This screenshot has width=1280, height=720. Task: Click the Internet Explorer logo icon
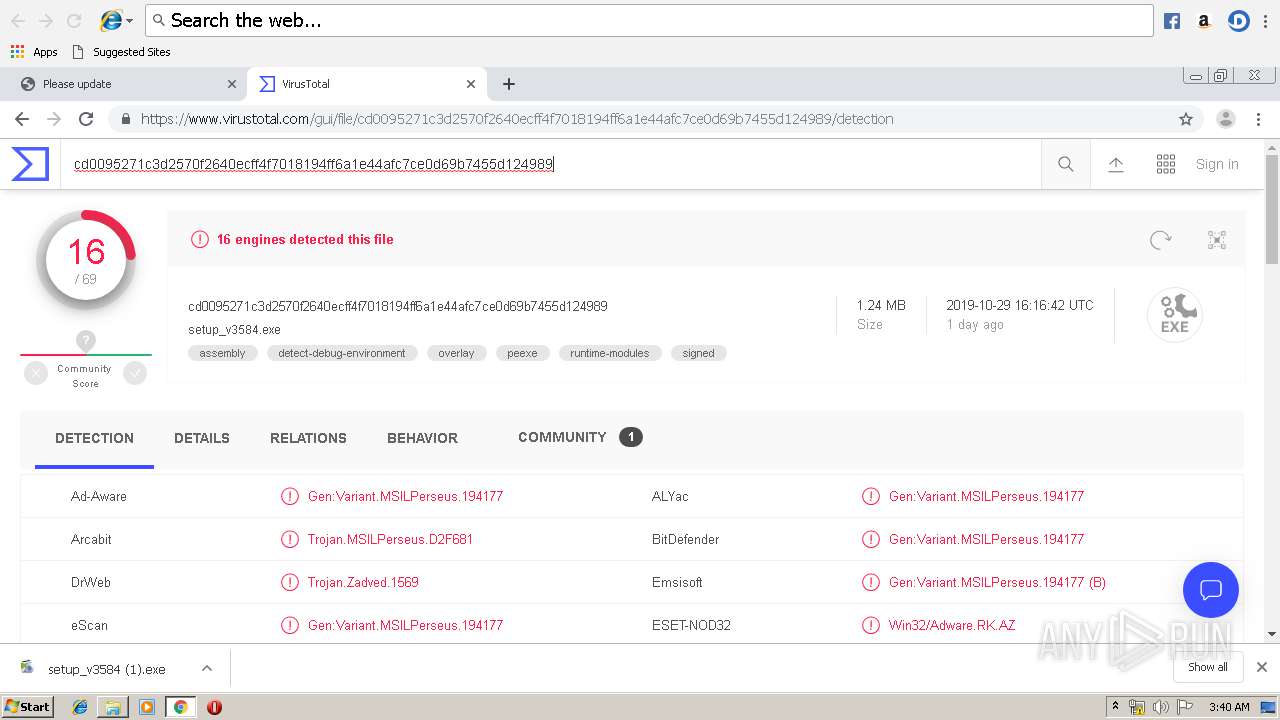point(111,21)
